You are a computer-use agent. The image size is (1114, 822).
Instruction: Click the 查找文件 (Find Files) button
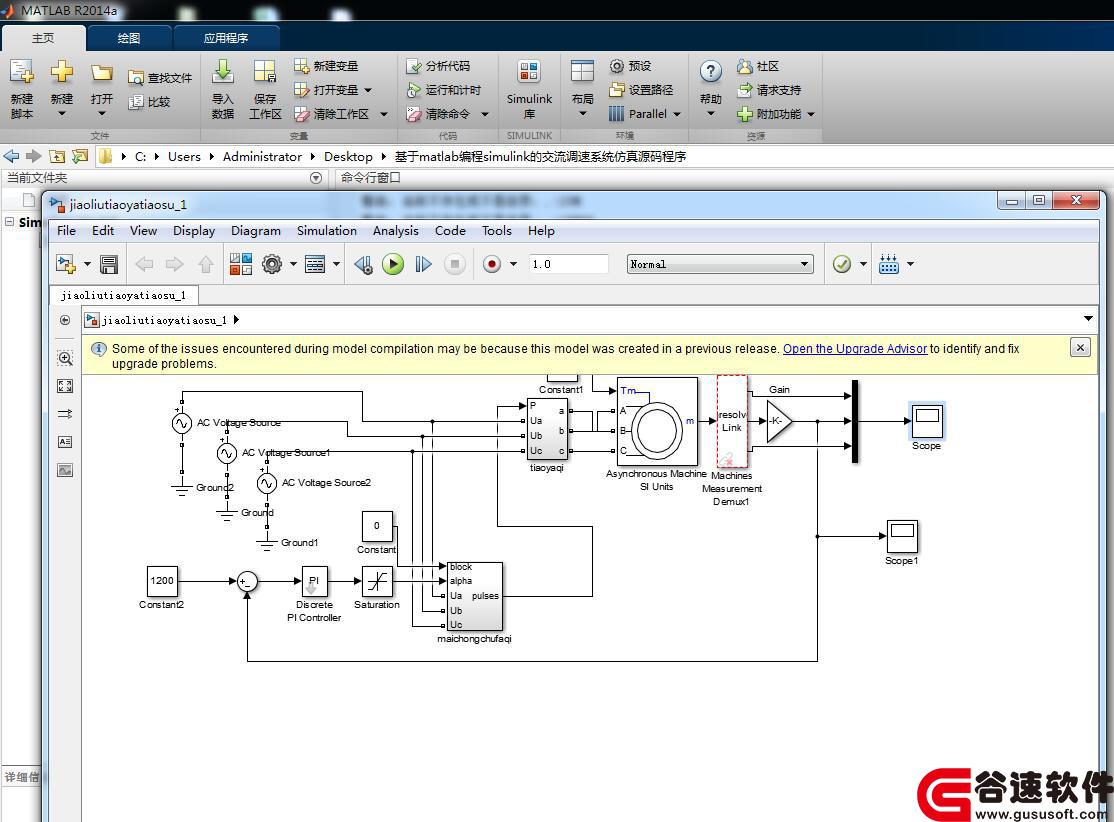pyautogui.click(x=160, y=77)
